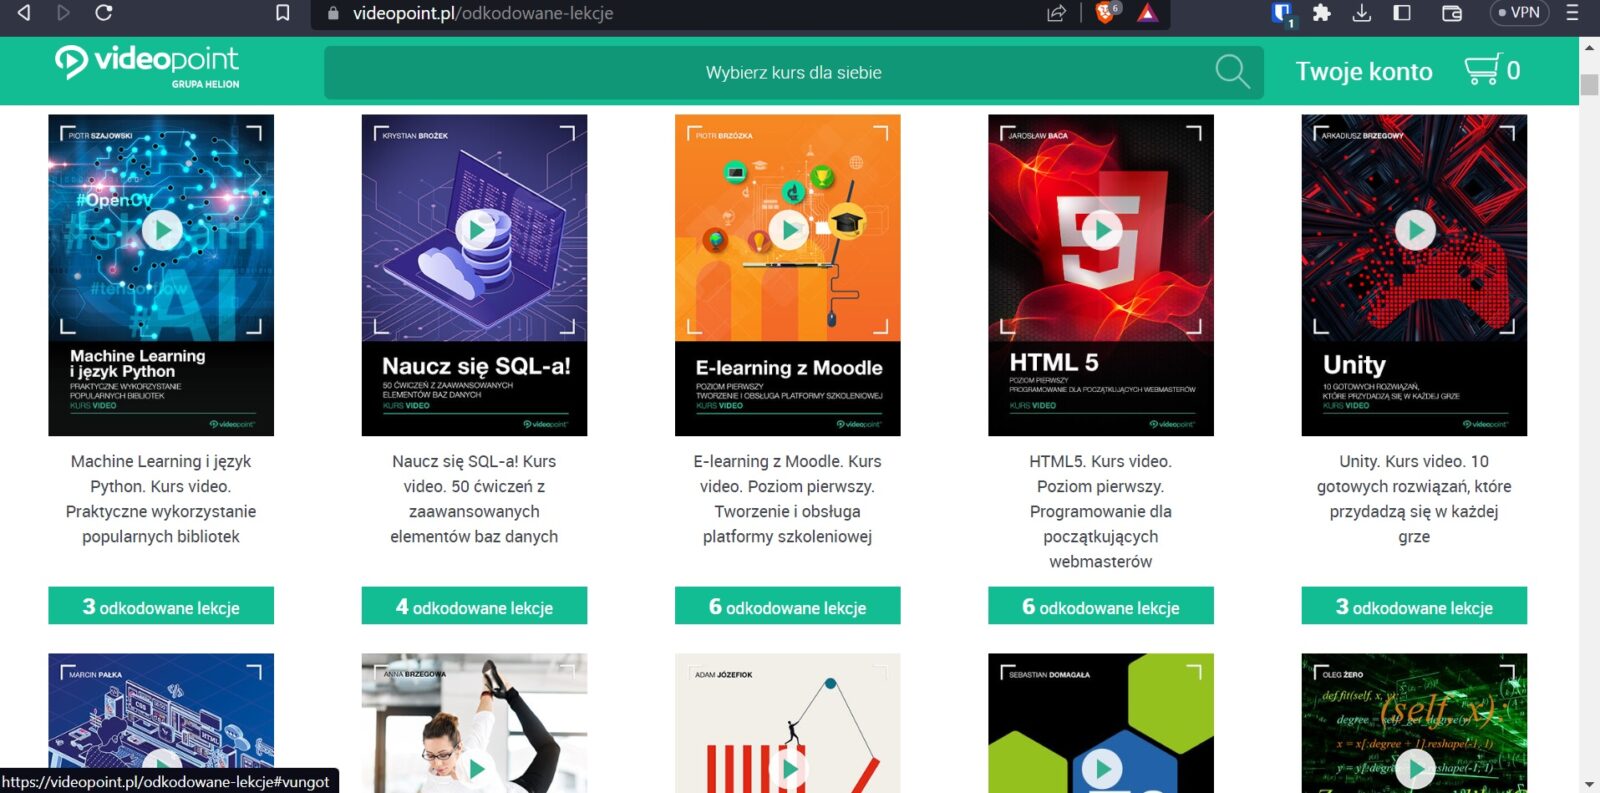Click the videopoint logo
The height and width of the screenshot is (793, 1600).
tap(147, 66)
